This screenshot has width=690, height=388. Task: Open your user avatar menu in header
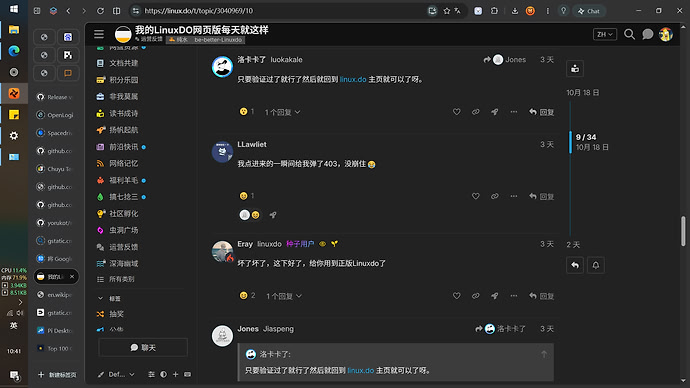pyautogui.click(x=666, y=34)
